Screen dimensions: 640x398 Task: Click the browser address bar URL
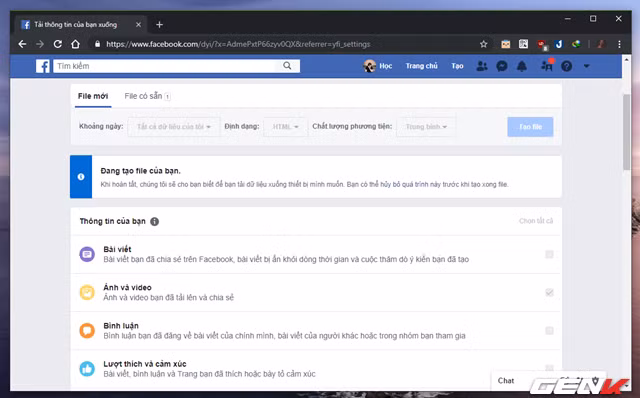(238, 44)
